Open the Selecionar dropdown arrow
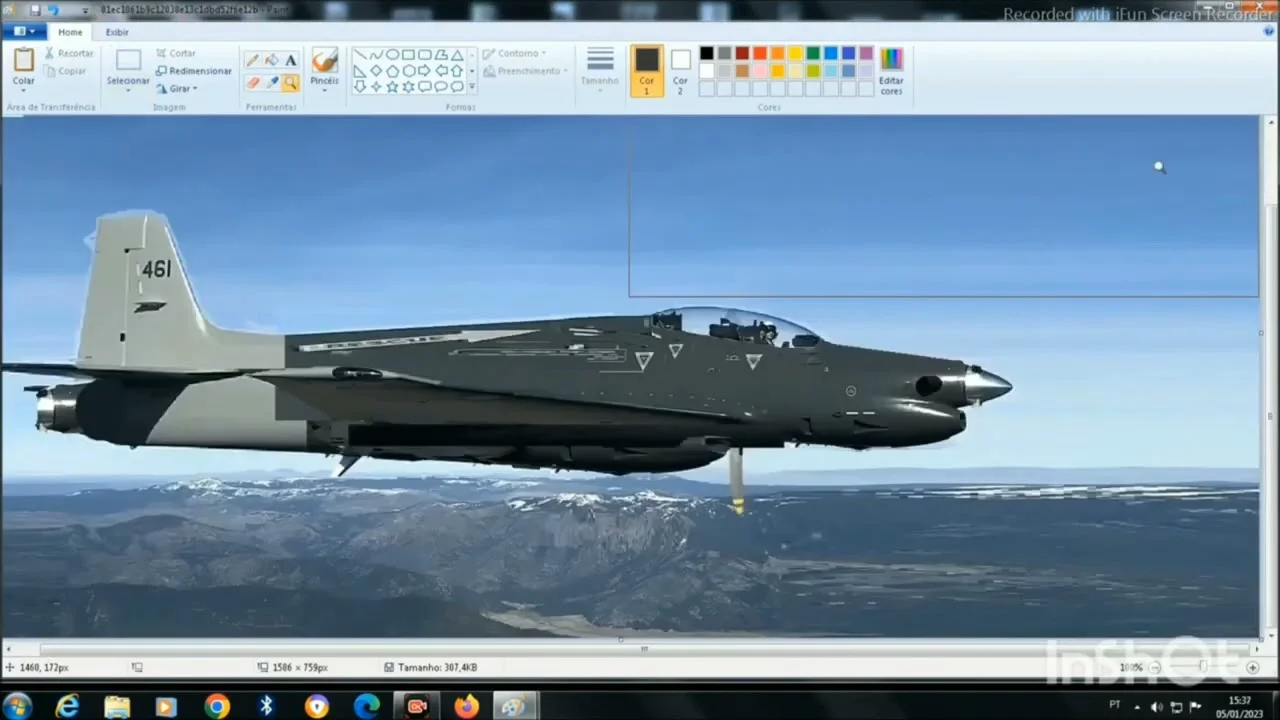 point(128,91)
